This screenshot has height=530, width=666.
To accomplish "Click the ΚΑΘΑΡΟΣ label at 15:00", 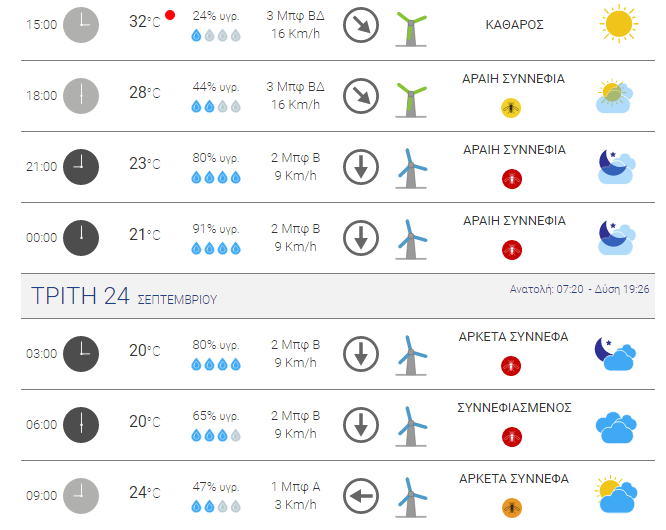I will [x=514, y=25].
